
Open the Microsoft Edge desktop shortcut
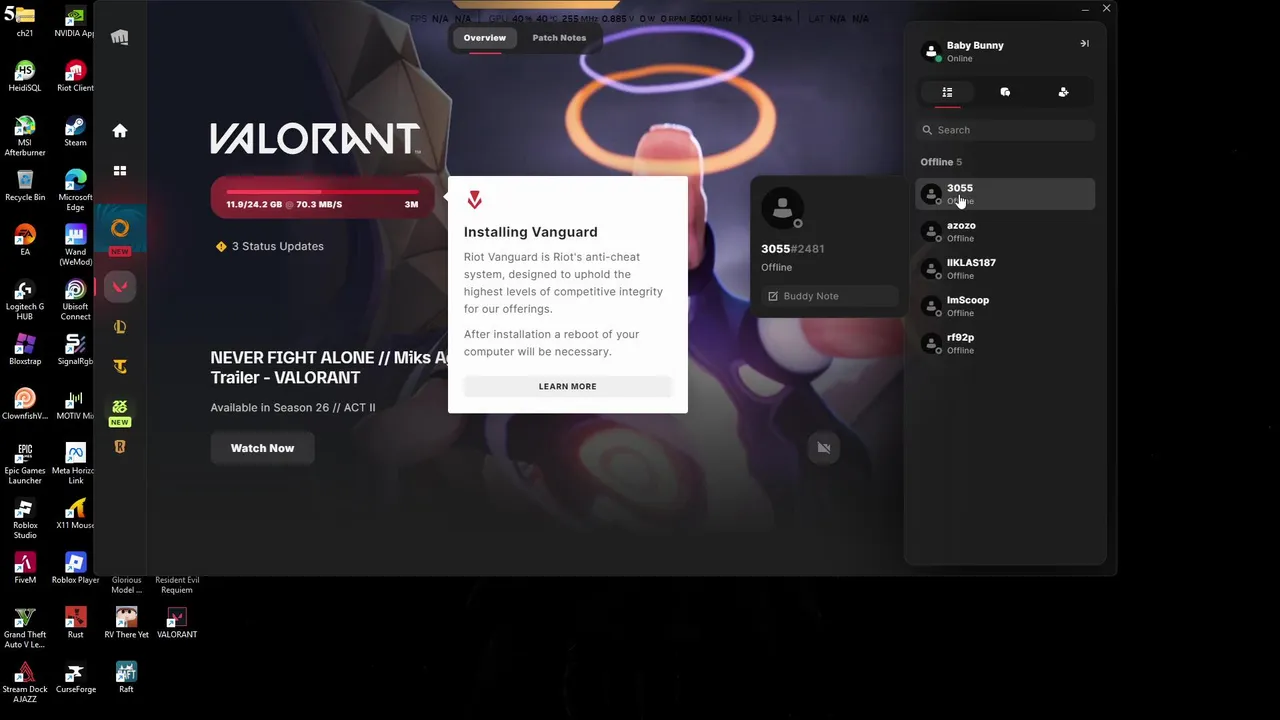coord(75,190)
